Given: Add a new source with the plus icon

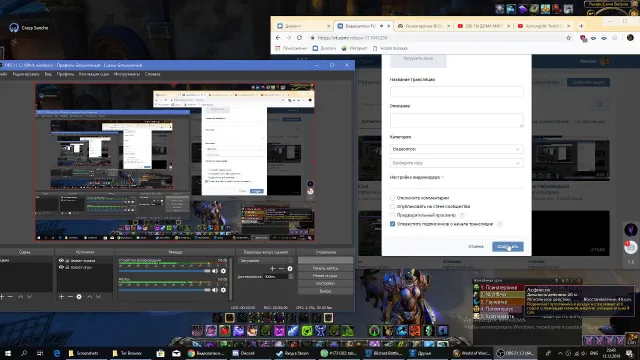Looking at the screenshot, I should 61,297.
